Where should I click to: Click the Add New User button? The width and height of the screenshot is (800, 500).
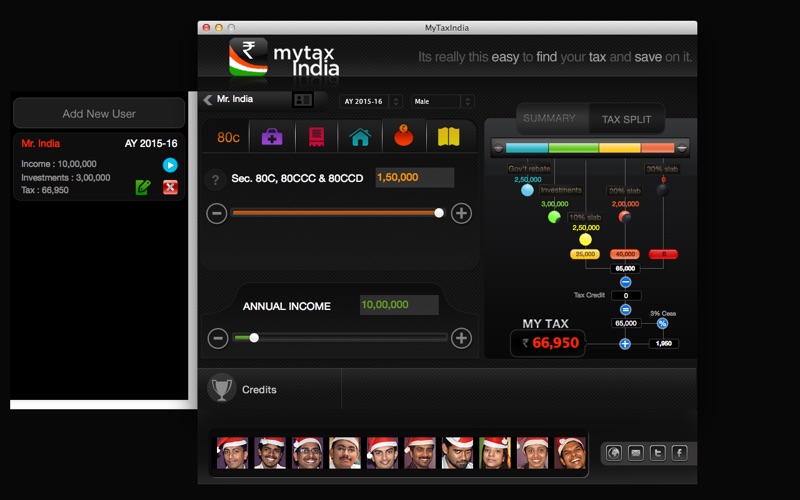click(99, 113)
